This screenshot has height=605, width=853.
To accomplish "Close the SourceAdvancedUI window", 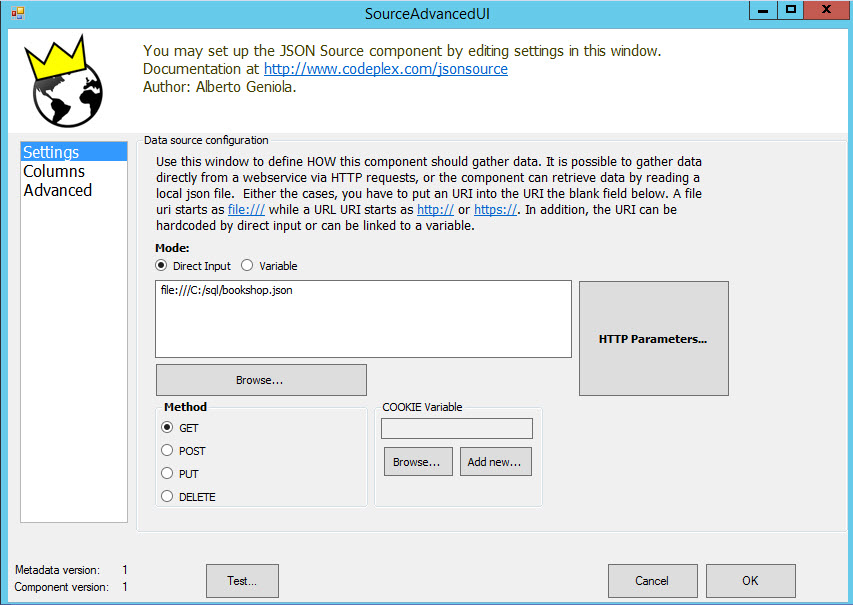I will coord(826,10).
